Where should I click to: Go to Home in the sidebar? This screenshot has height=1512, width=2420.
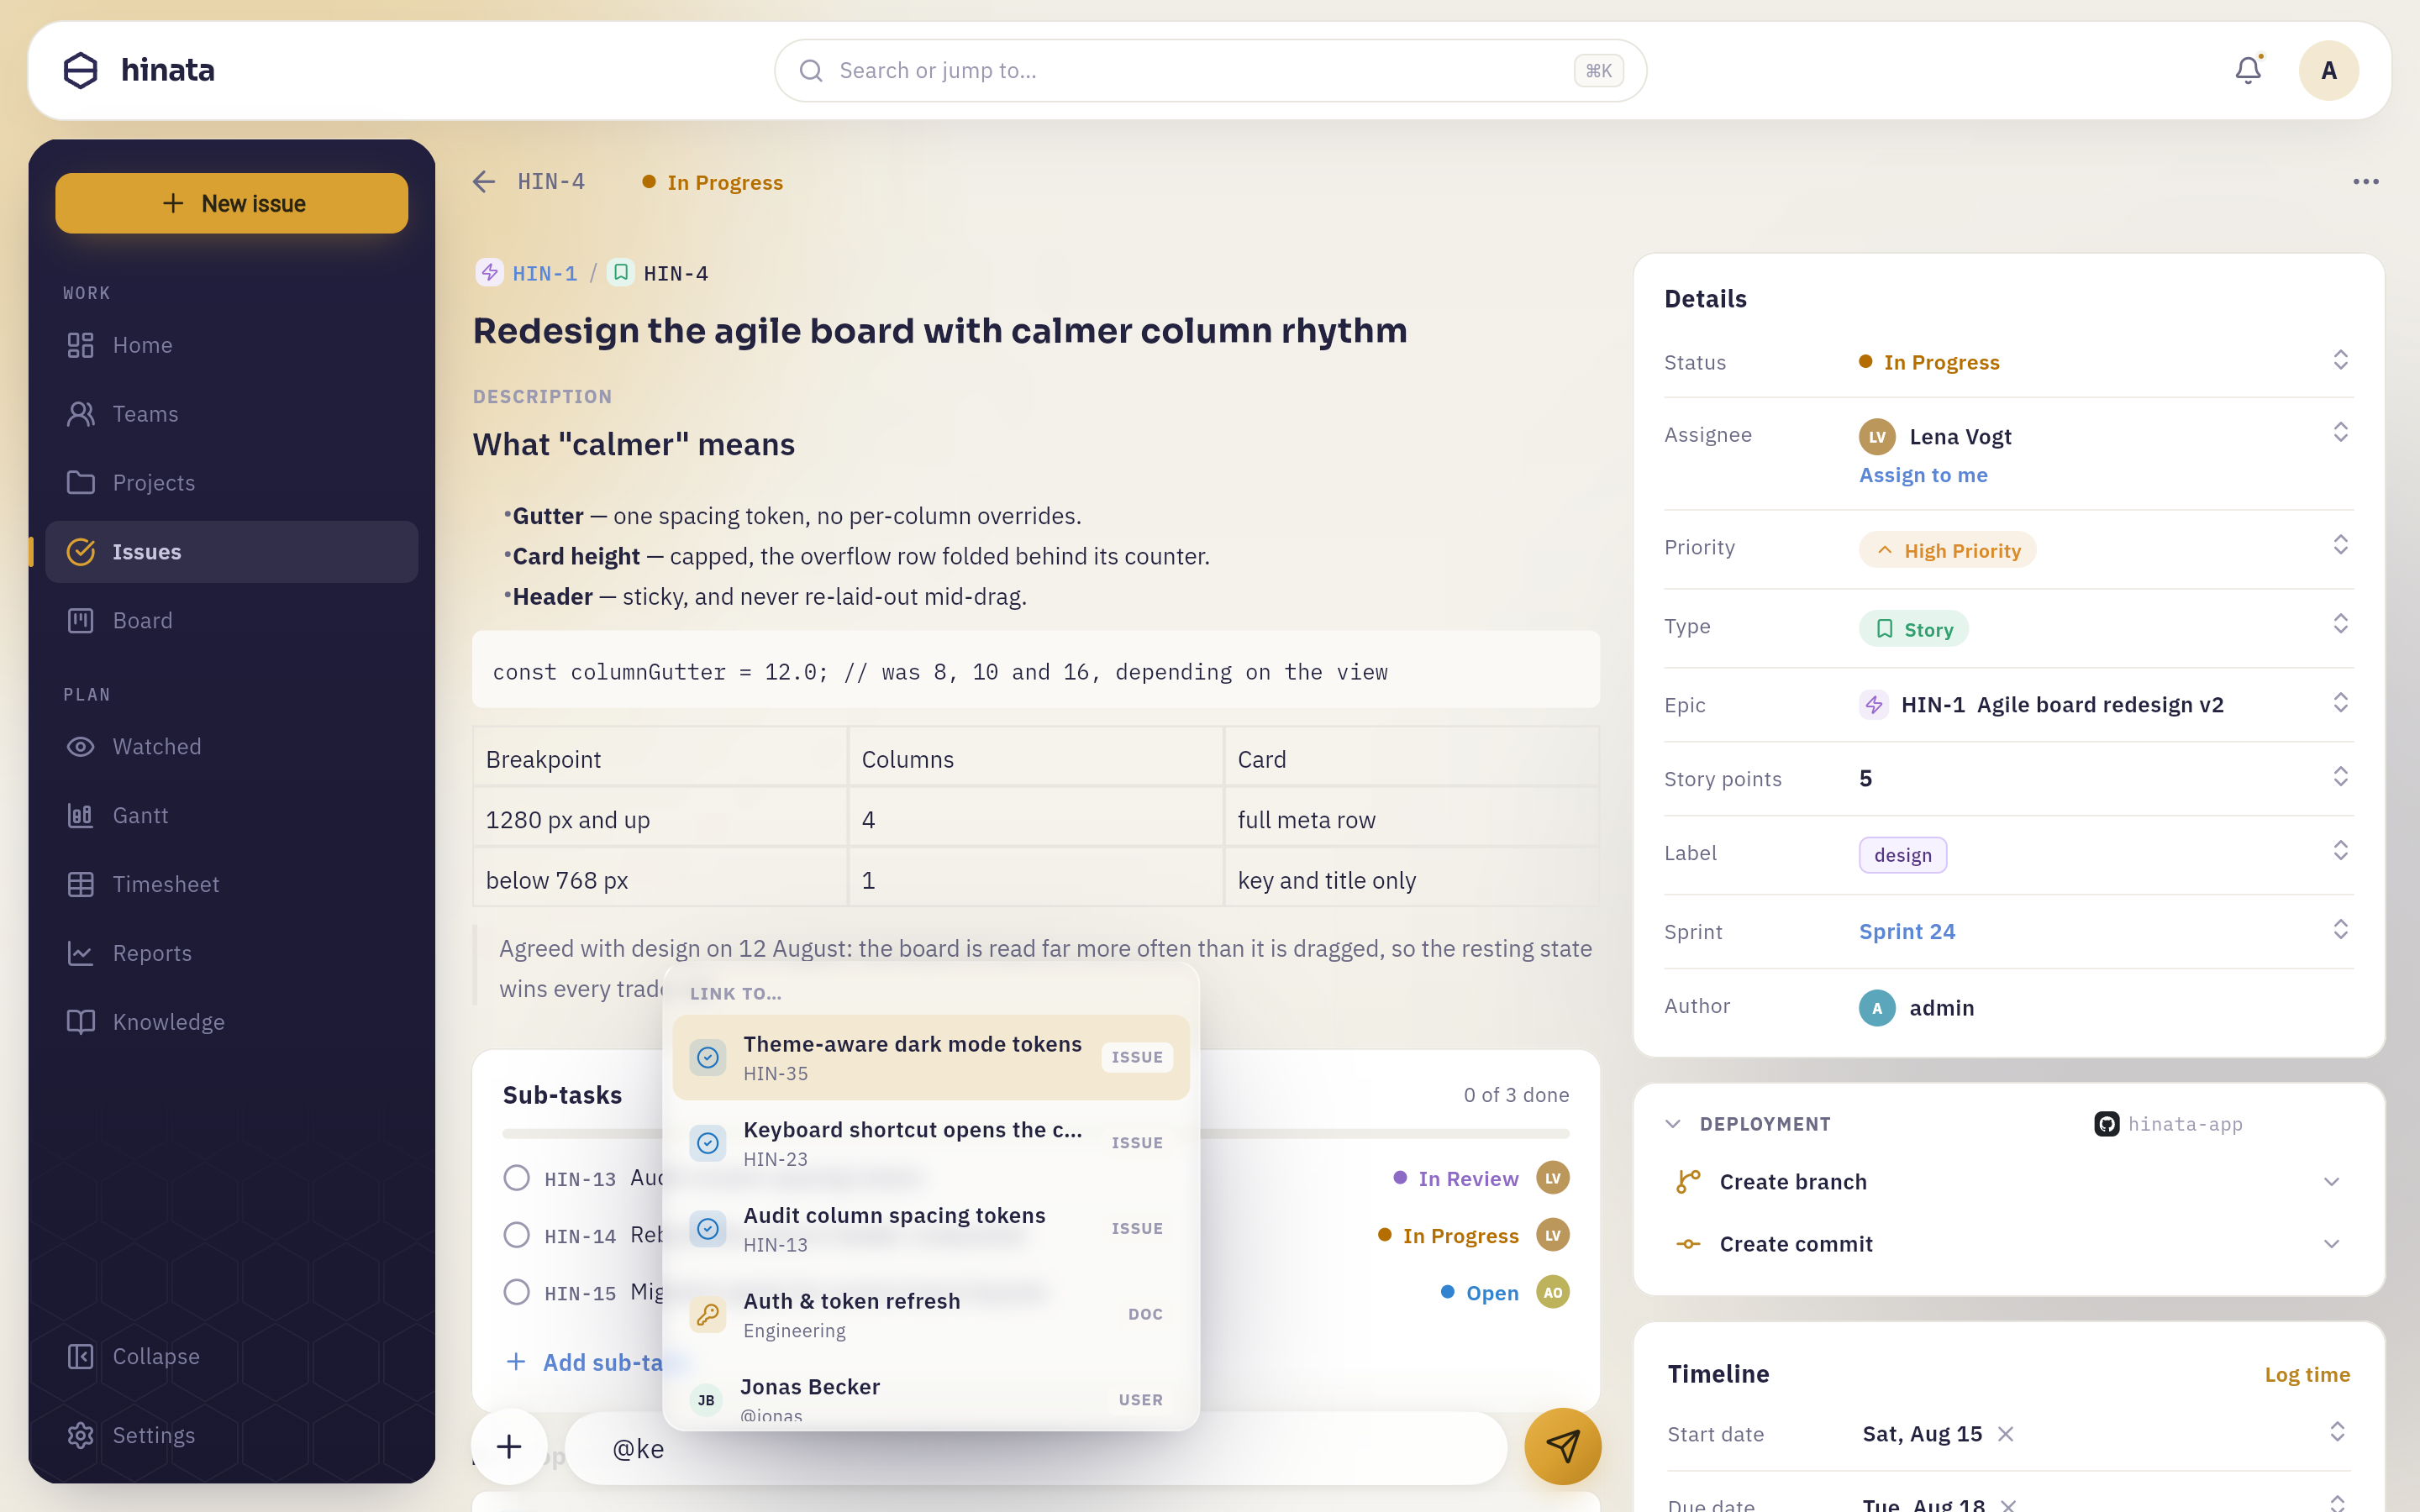tap(232, 345)
